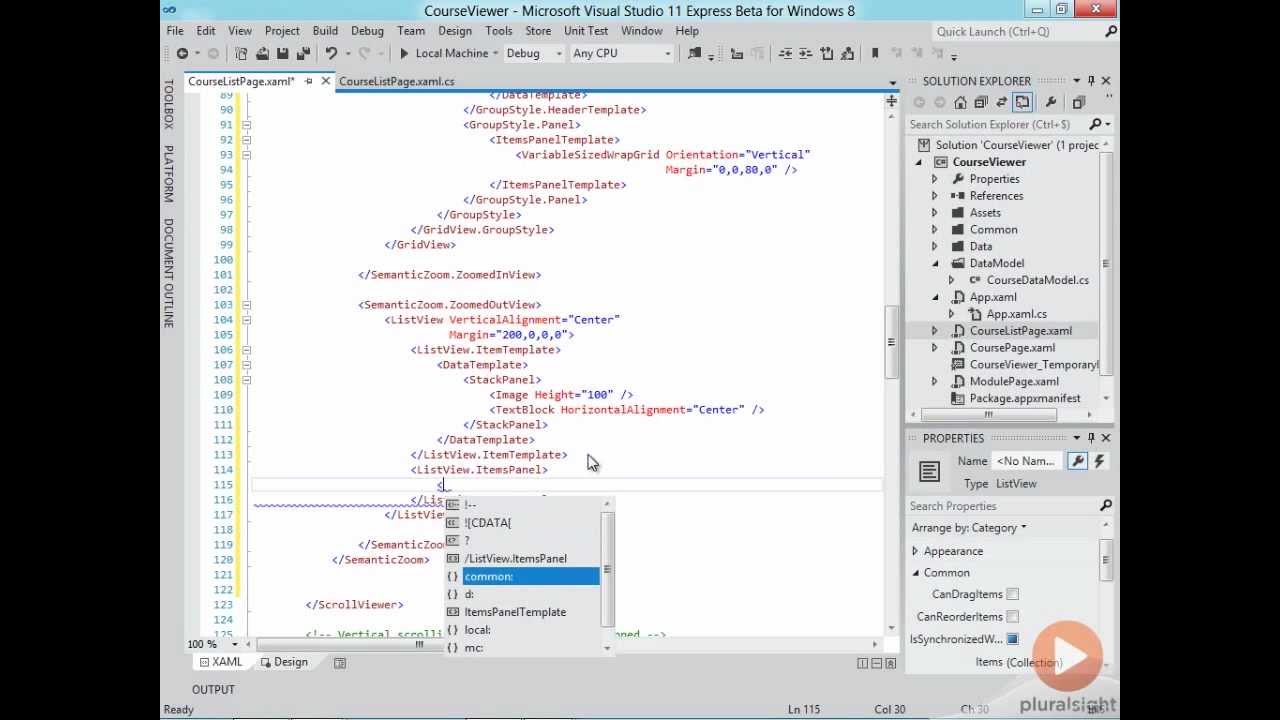Comment out selected lines icon
The height and width of the screenshot is (720, 1280).
[x=828, y=53]
